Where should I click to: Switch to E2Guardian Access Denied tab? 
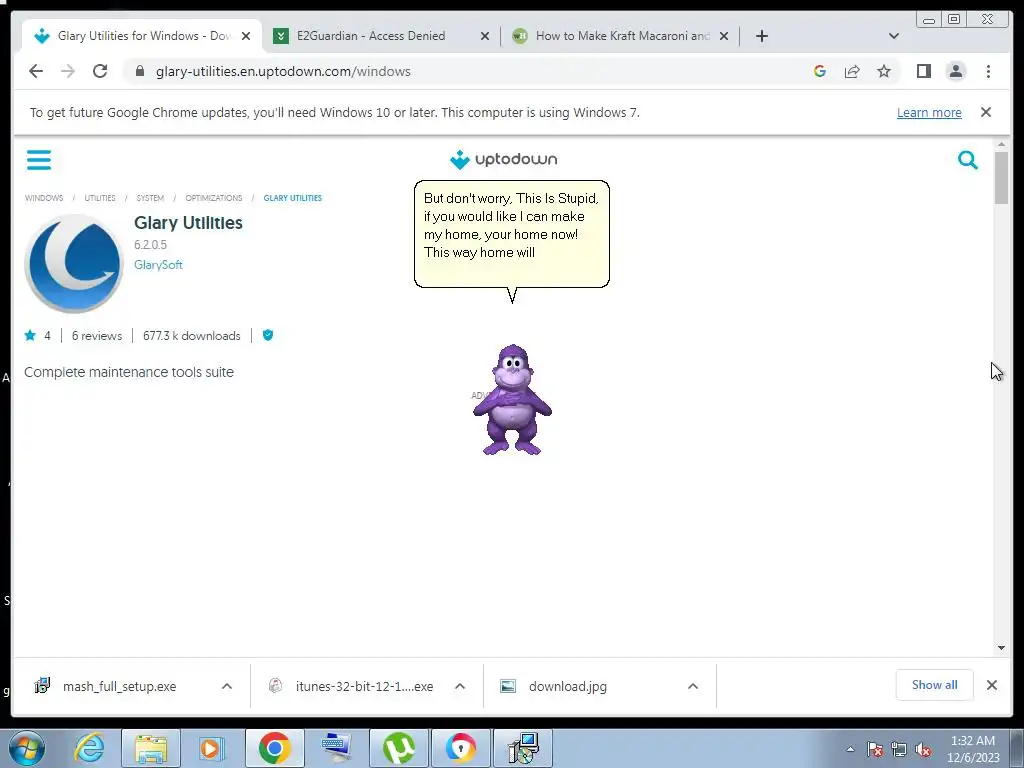point(371,36)
